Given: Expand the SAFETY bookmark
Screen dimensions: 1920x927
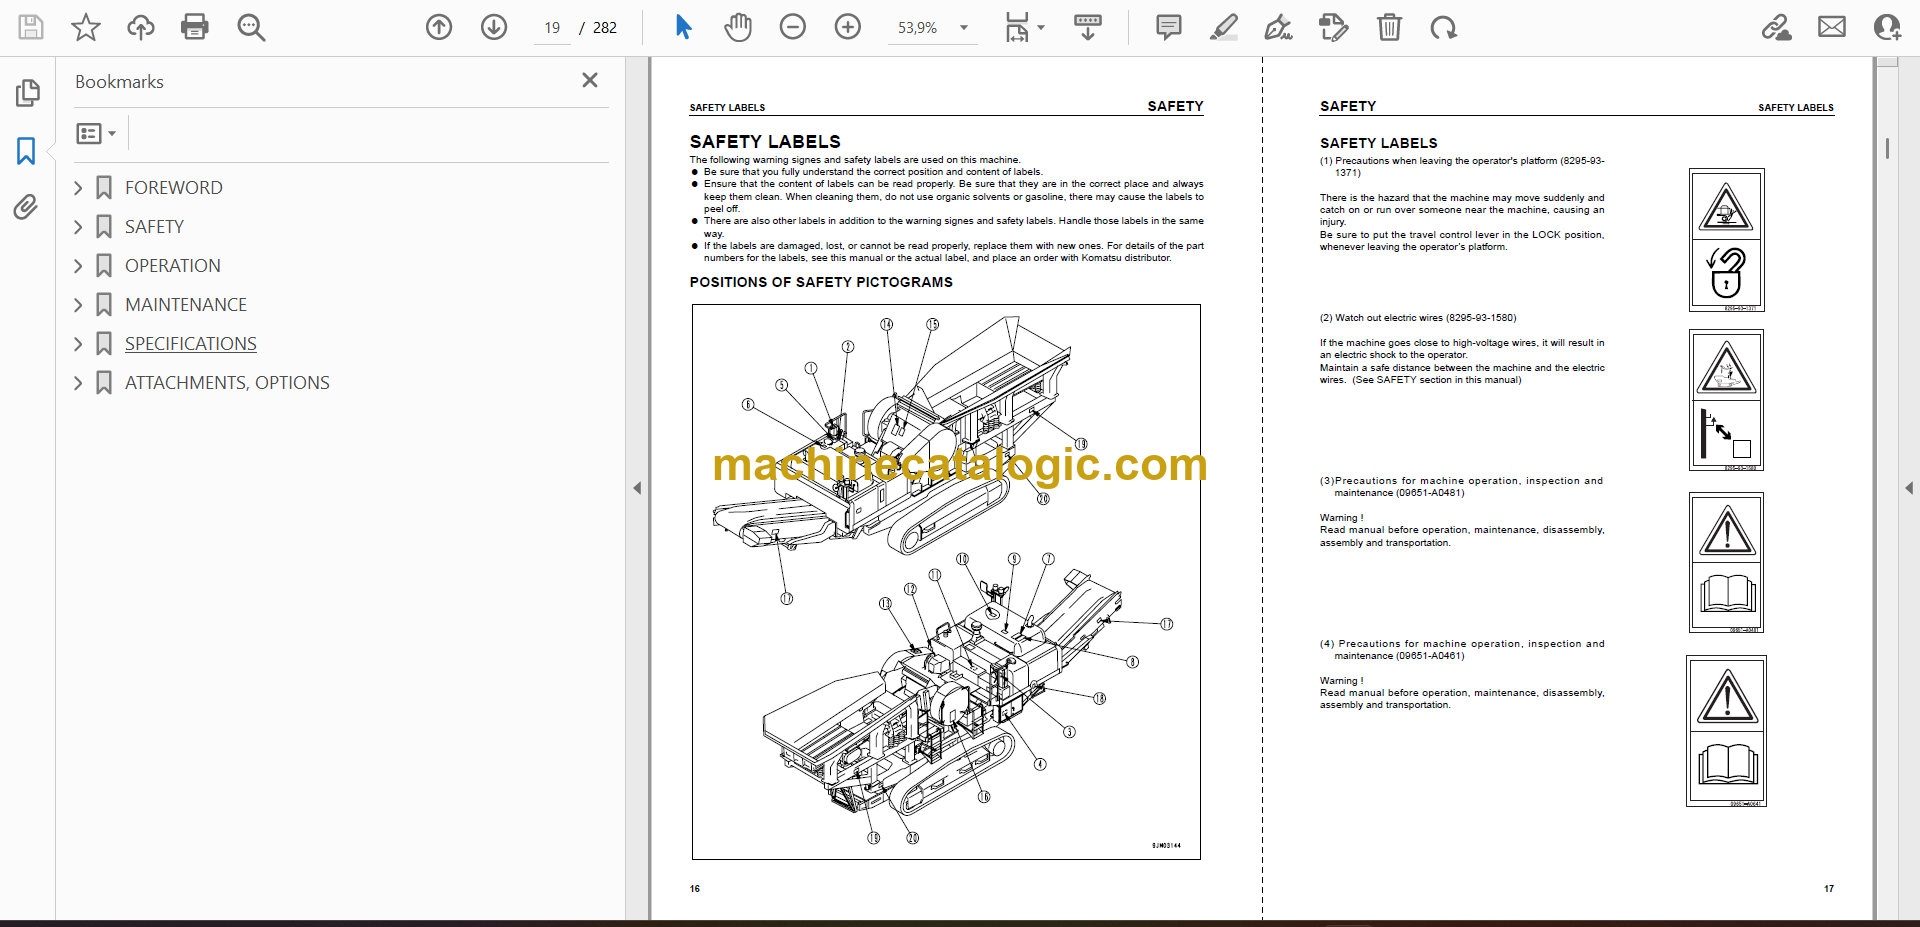Looking at the screenshot, I should coord(78,227).
